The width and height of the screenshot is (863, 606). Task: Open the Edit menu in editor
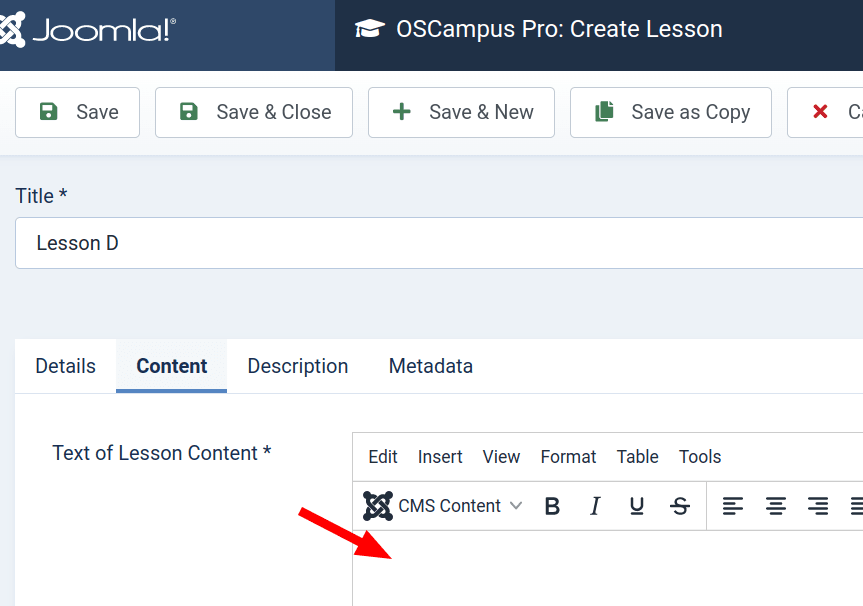[x=383, y=457]
